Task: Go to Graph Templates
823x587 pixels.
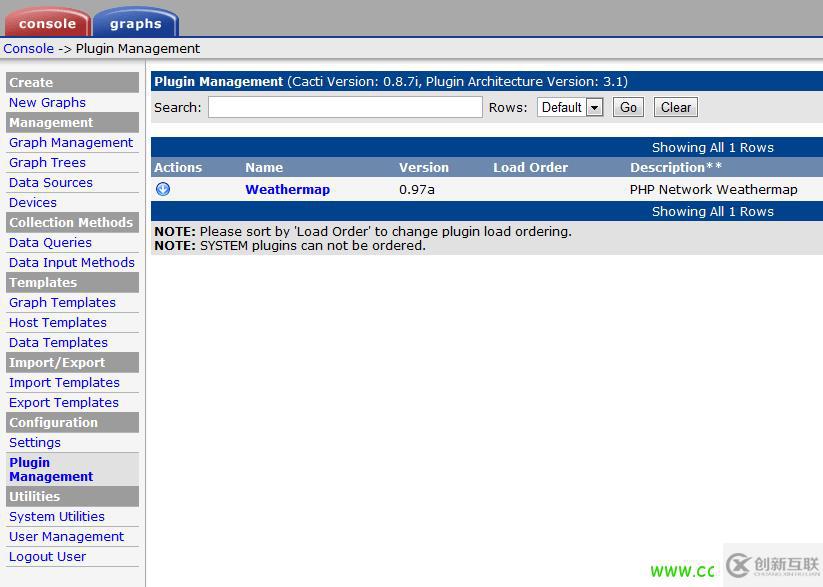Action: (62, 302)
